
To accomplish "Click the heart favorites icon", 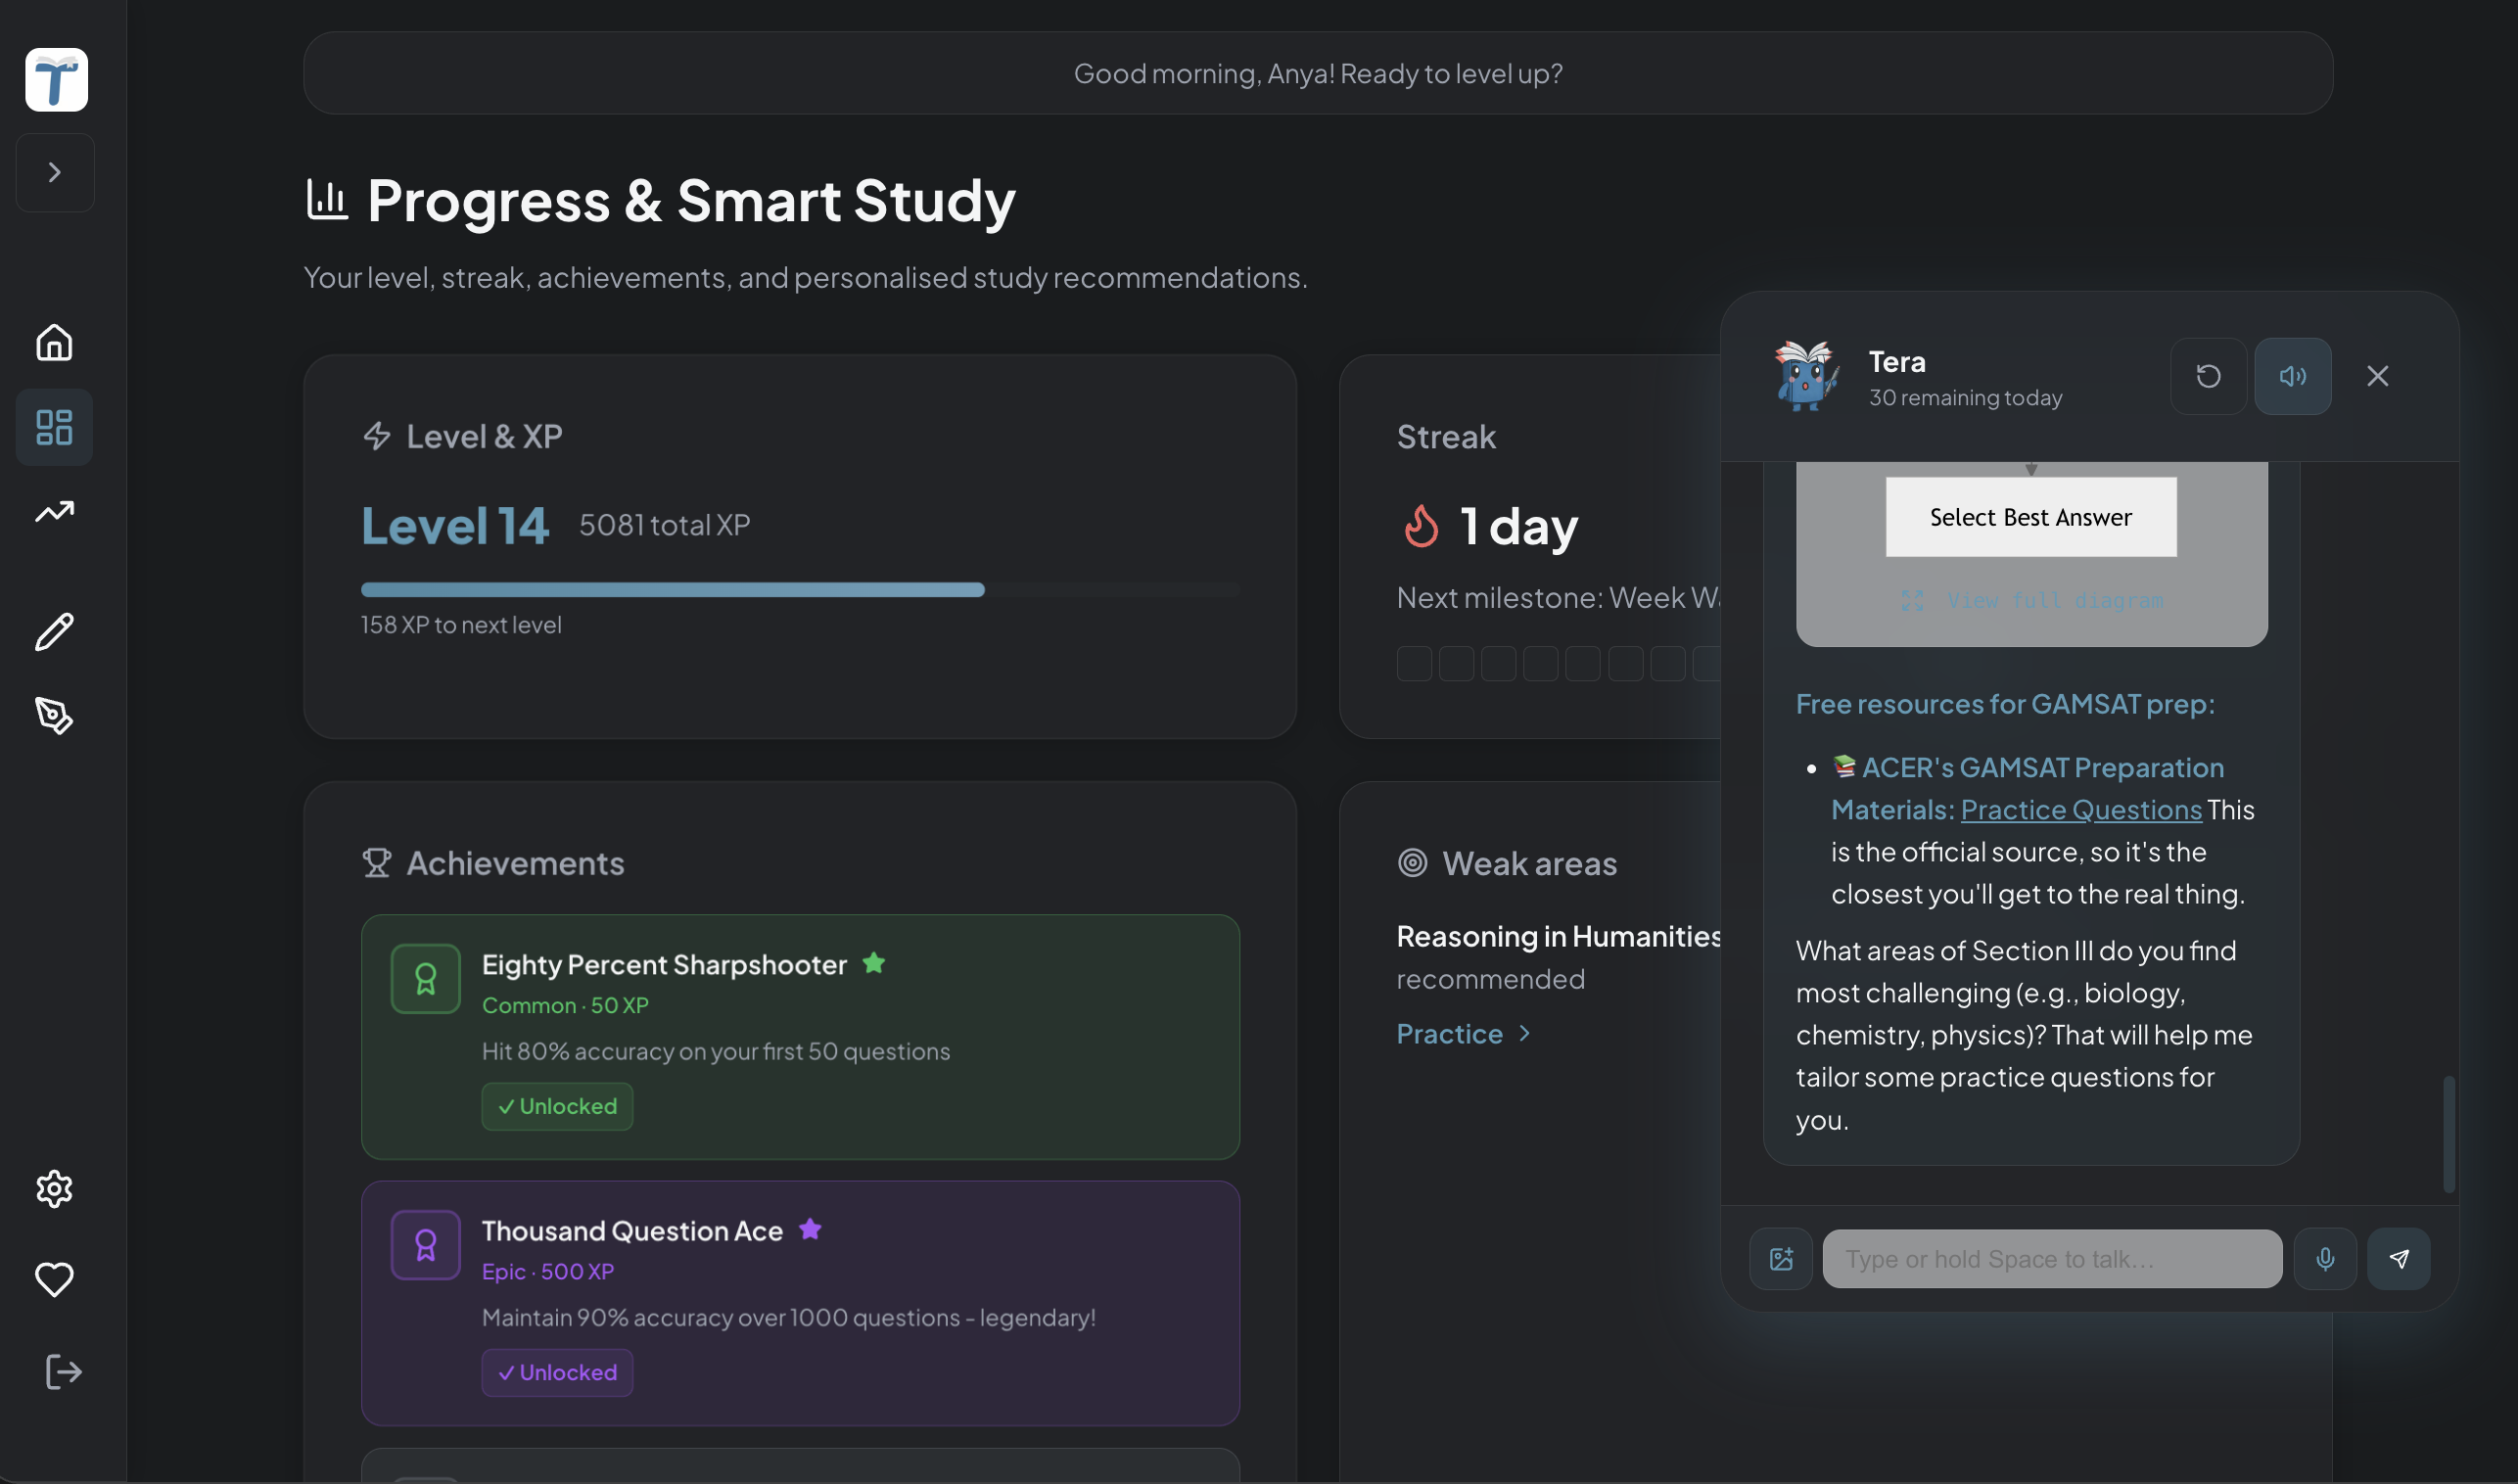I will (x=54, y=1279).
